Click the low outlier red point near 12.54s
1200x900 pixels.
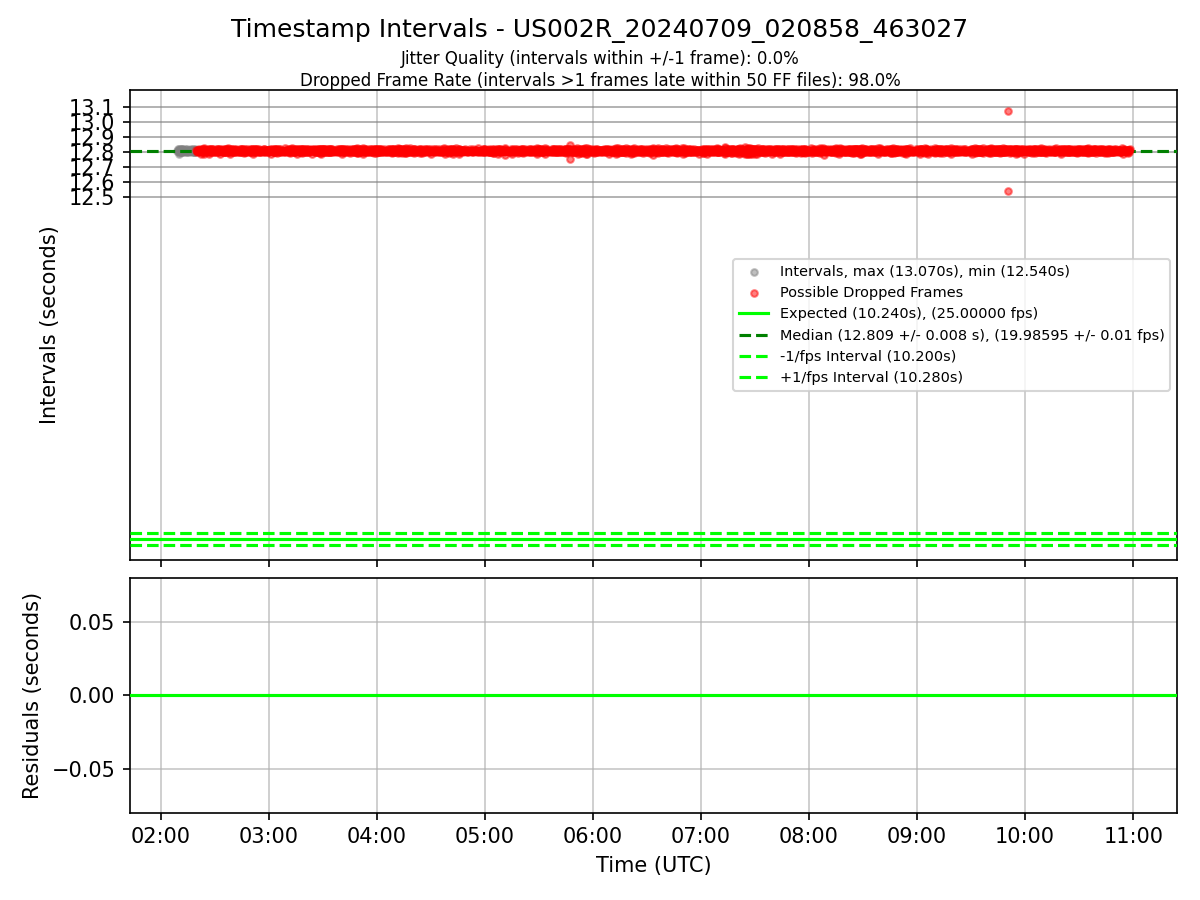1008,191
